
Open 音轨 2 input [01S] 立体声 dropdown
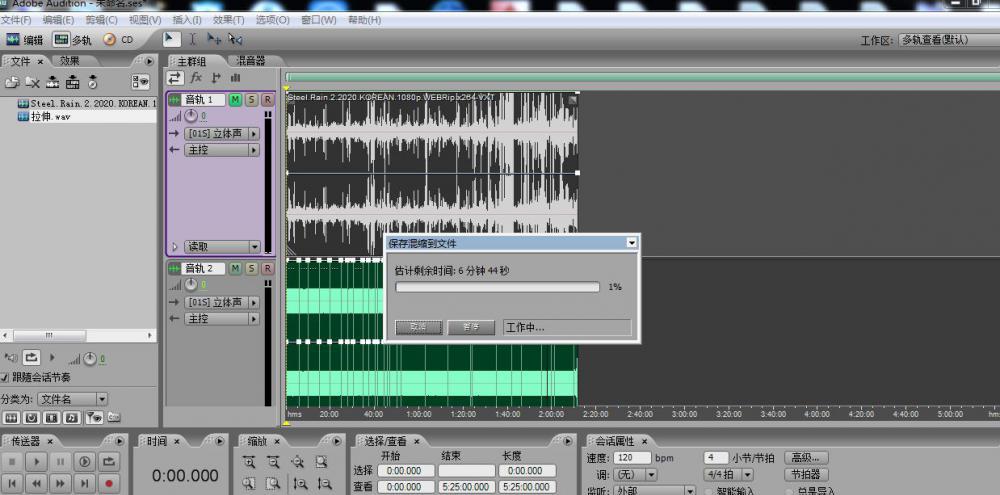tap(222, 302)
